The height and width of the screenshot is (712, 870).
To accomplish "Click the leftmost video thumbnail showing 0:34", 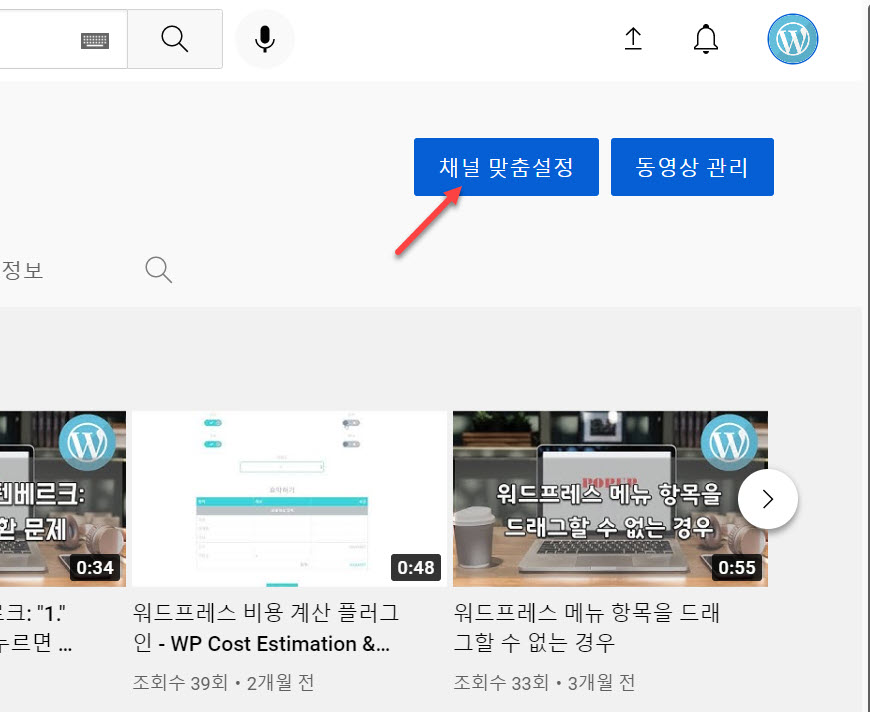I will (x=60, y=498).
